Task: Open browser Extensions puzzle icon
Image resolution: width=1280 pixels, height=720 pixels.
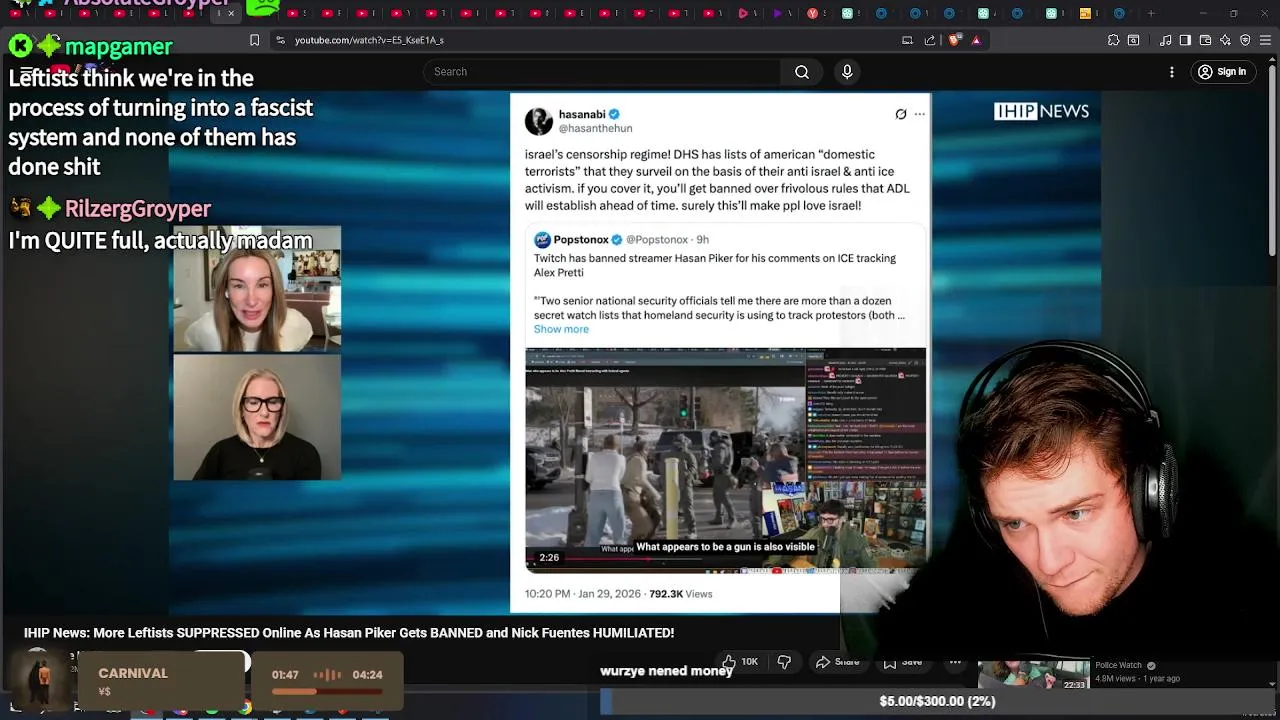Action: [x=1113, y=40]
